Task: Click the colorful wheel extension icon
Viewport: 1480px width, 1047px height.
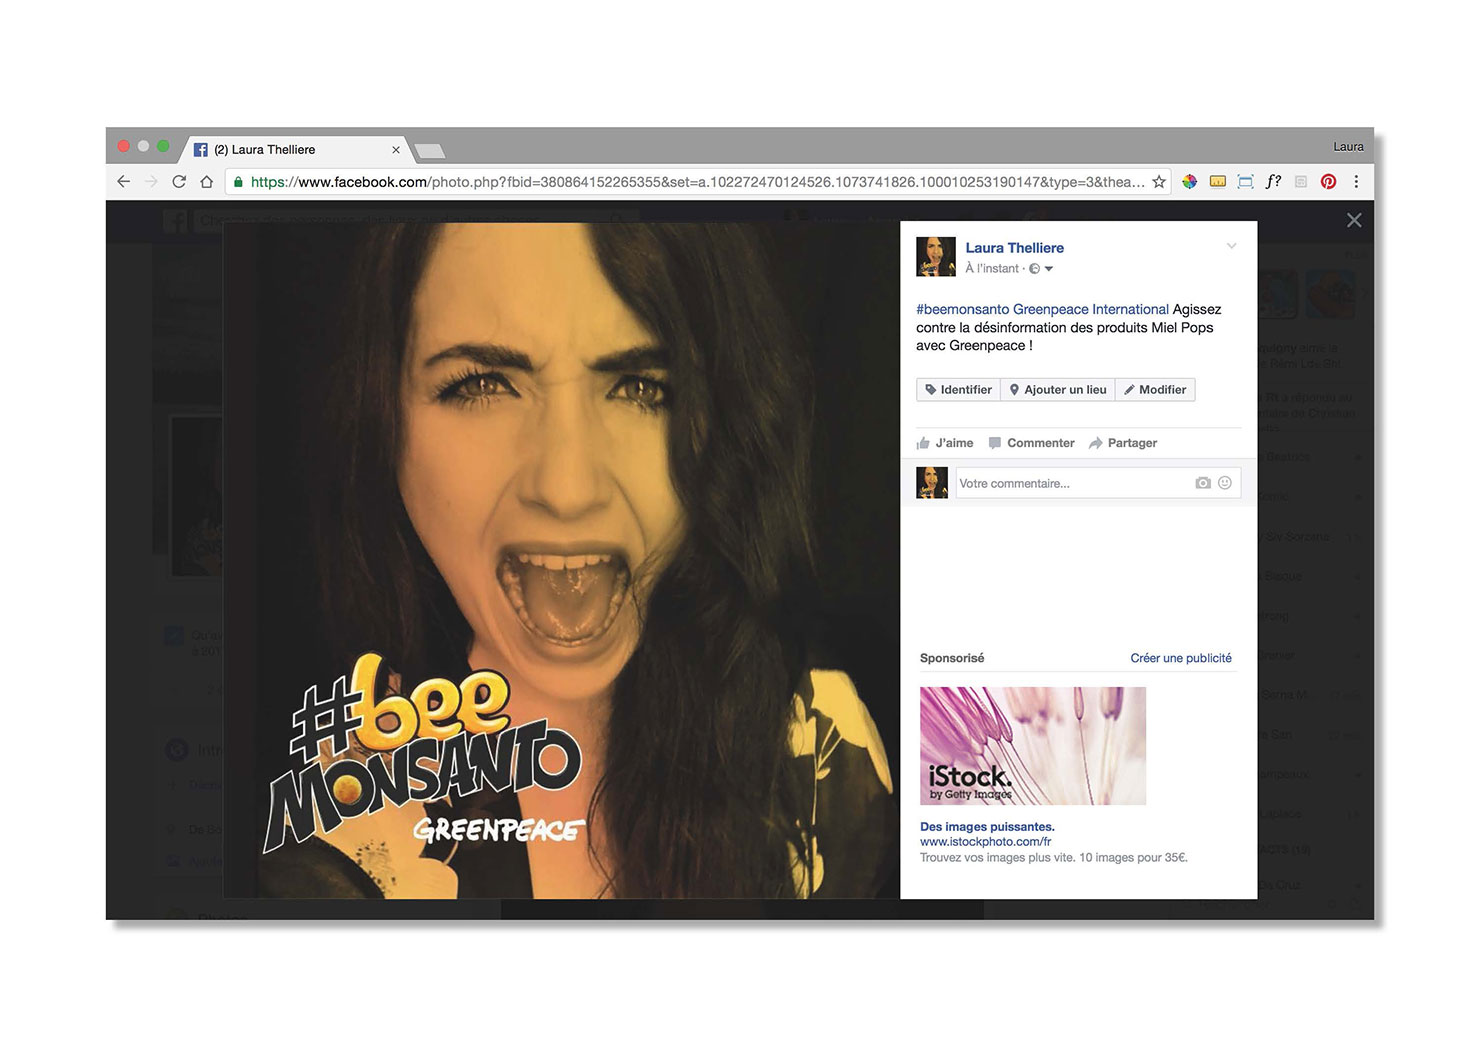Action: coord(1189,182)
